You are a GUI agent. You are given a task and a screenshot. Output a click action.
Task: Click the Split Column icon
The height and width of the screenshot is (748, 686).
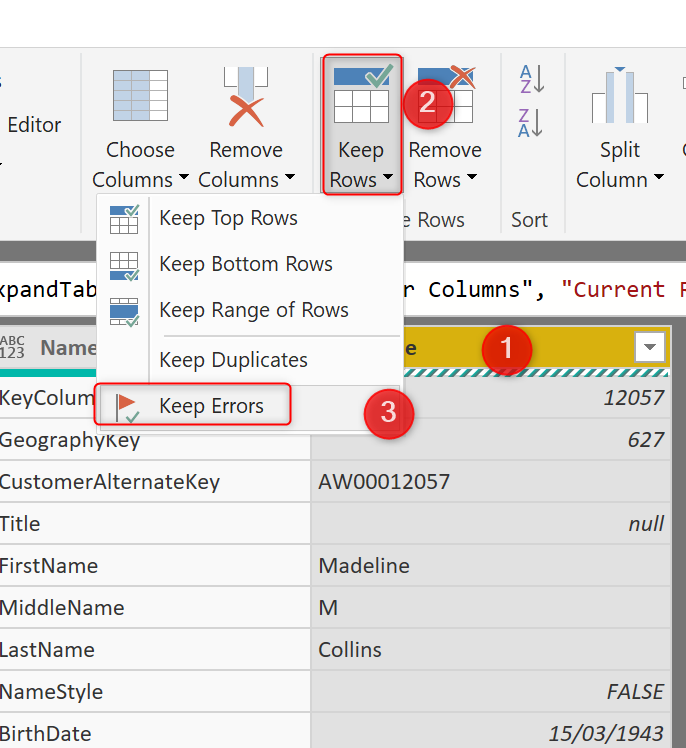click(x=619, y=97)
